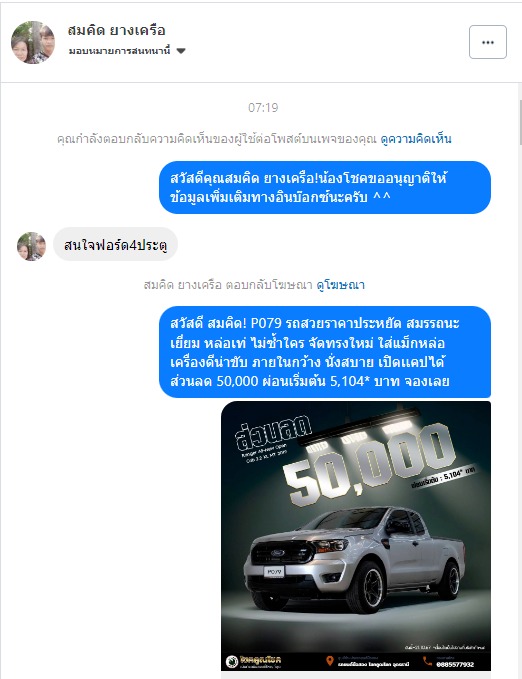Click the round dealer logo in the ad footer
This screenshot has width=522, height=679.
click(x=232, y=661)
